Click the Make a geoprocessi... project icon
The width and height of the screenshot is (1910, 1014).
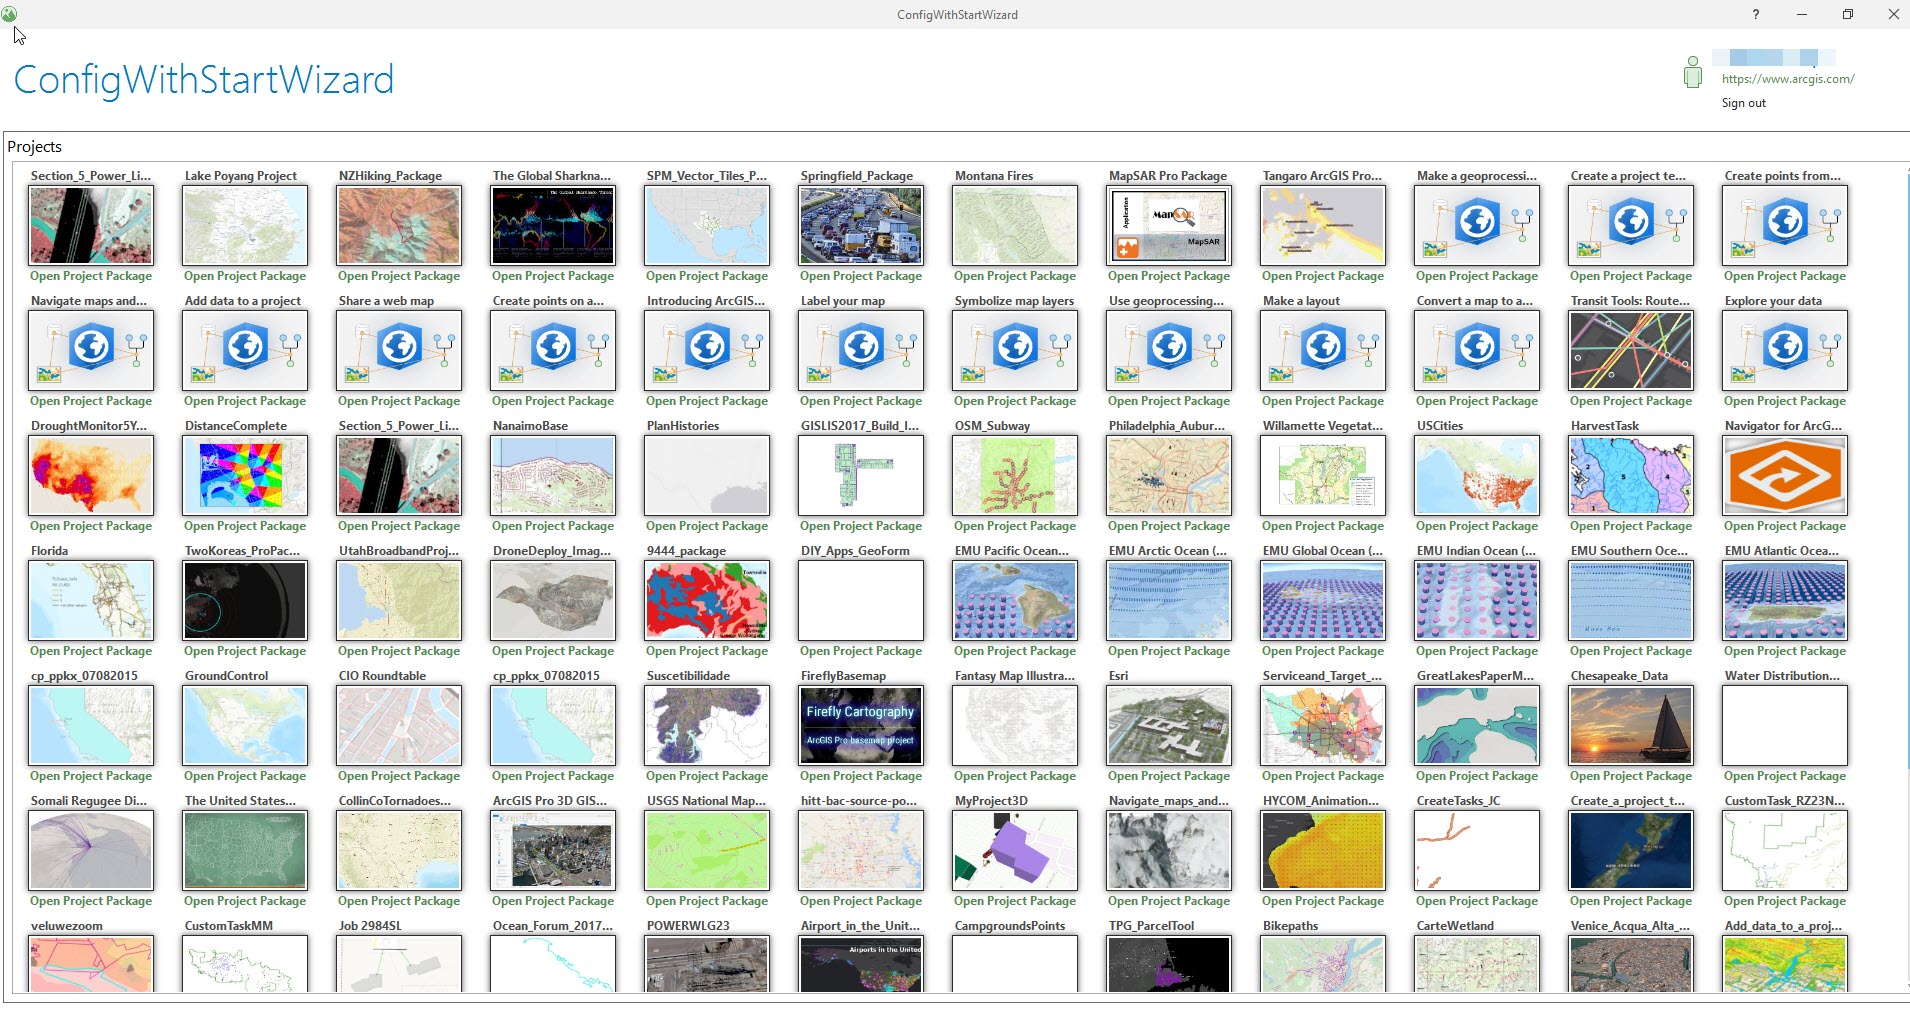(x=1477, y=225)
